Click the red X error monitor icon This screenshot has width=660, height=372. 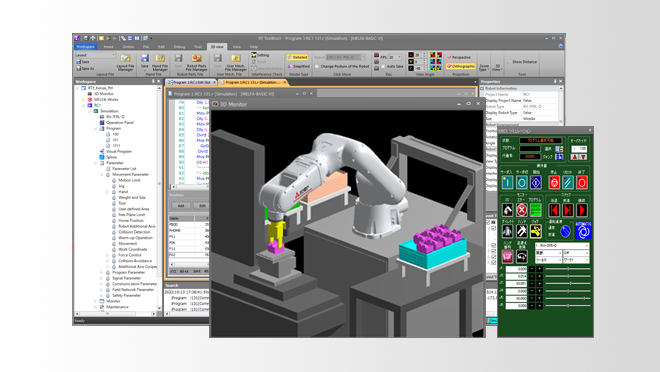pyautogui.click(x=522, y=210)
